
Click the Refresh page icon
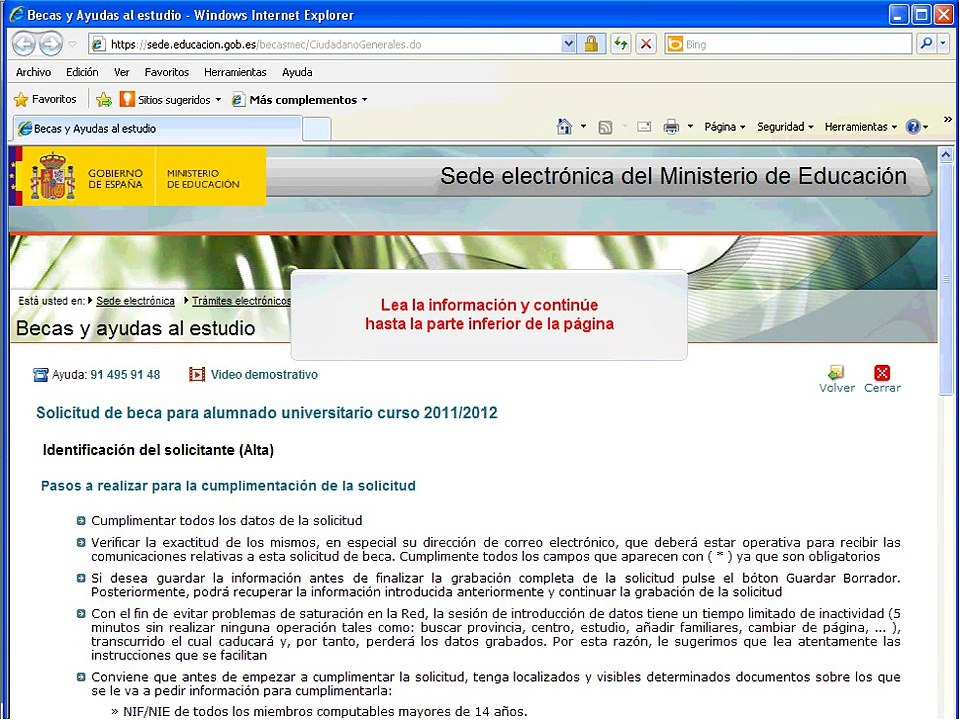(621, 44)
